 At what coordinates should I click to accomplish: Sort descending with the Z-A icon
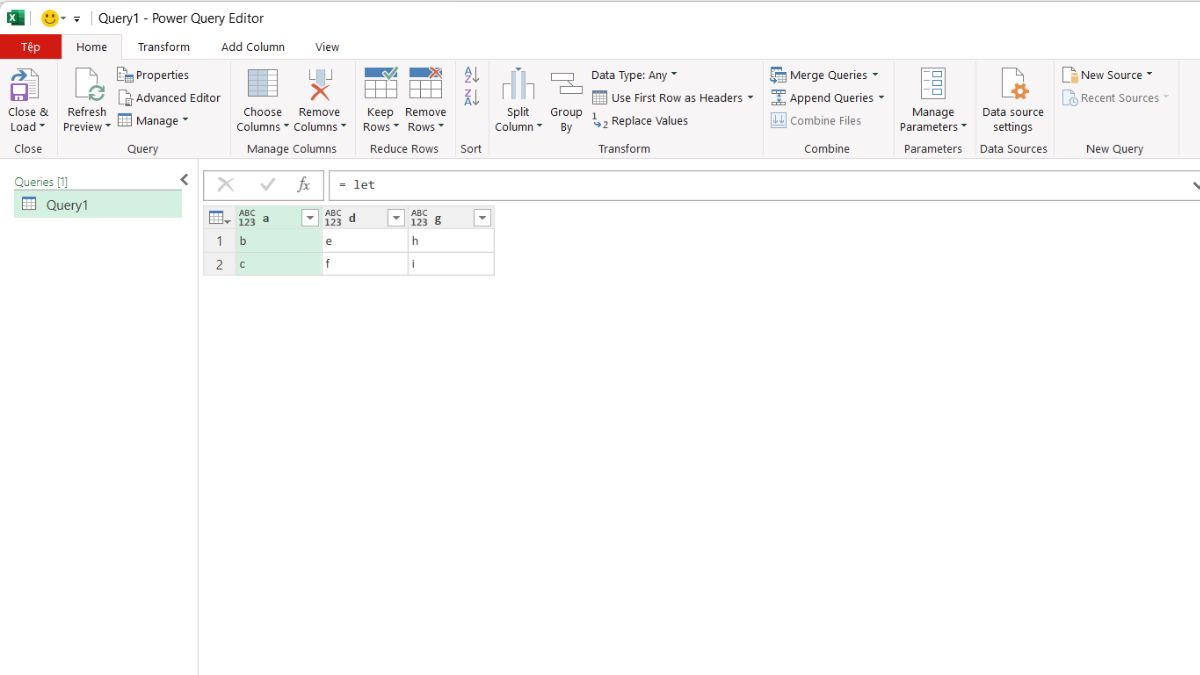click(x=472, y=98)
